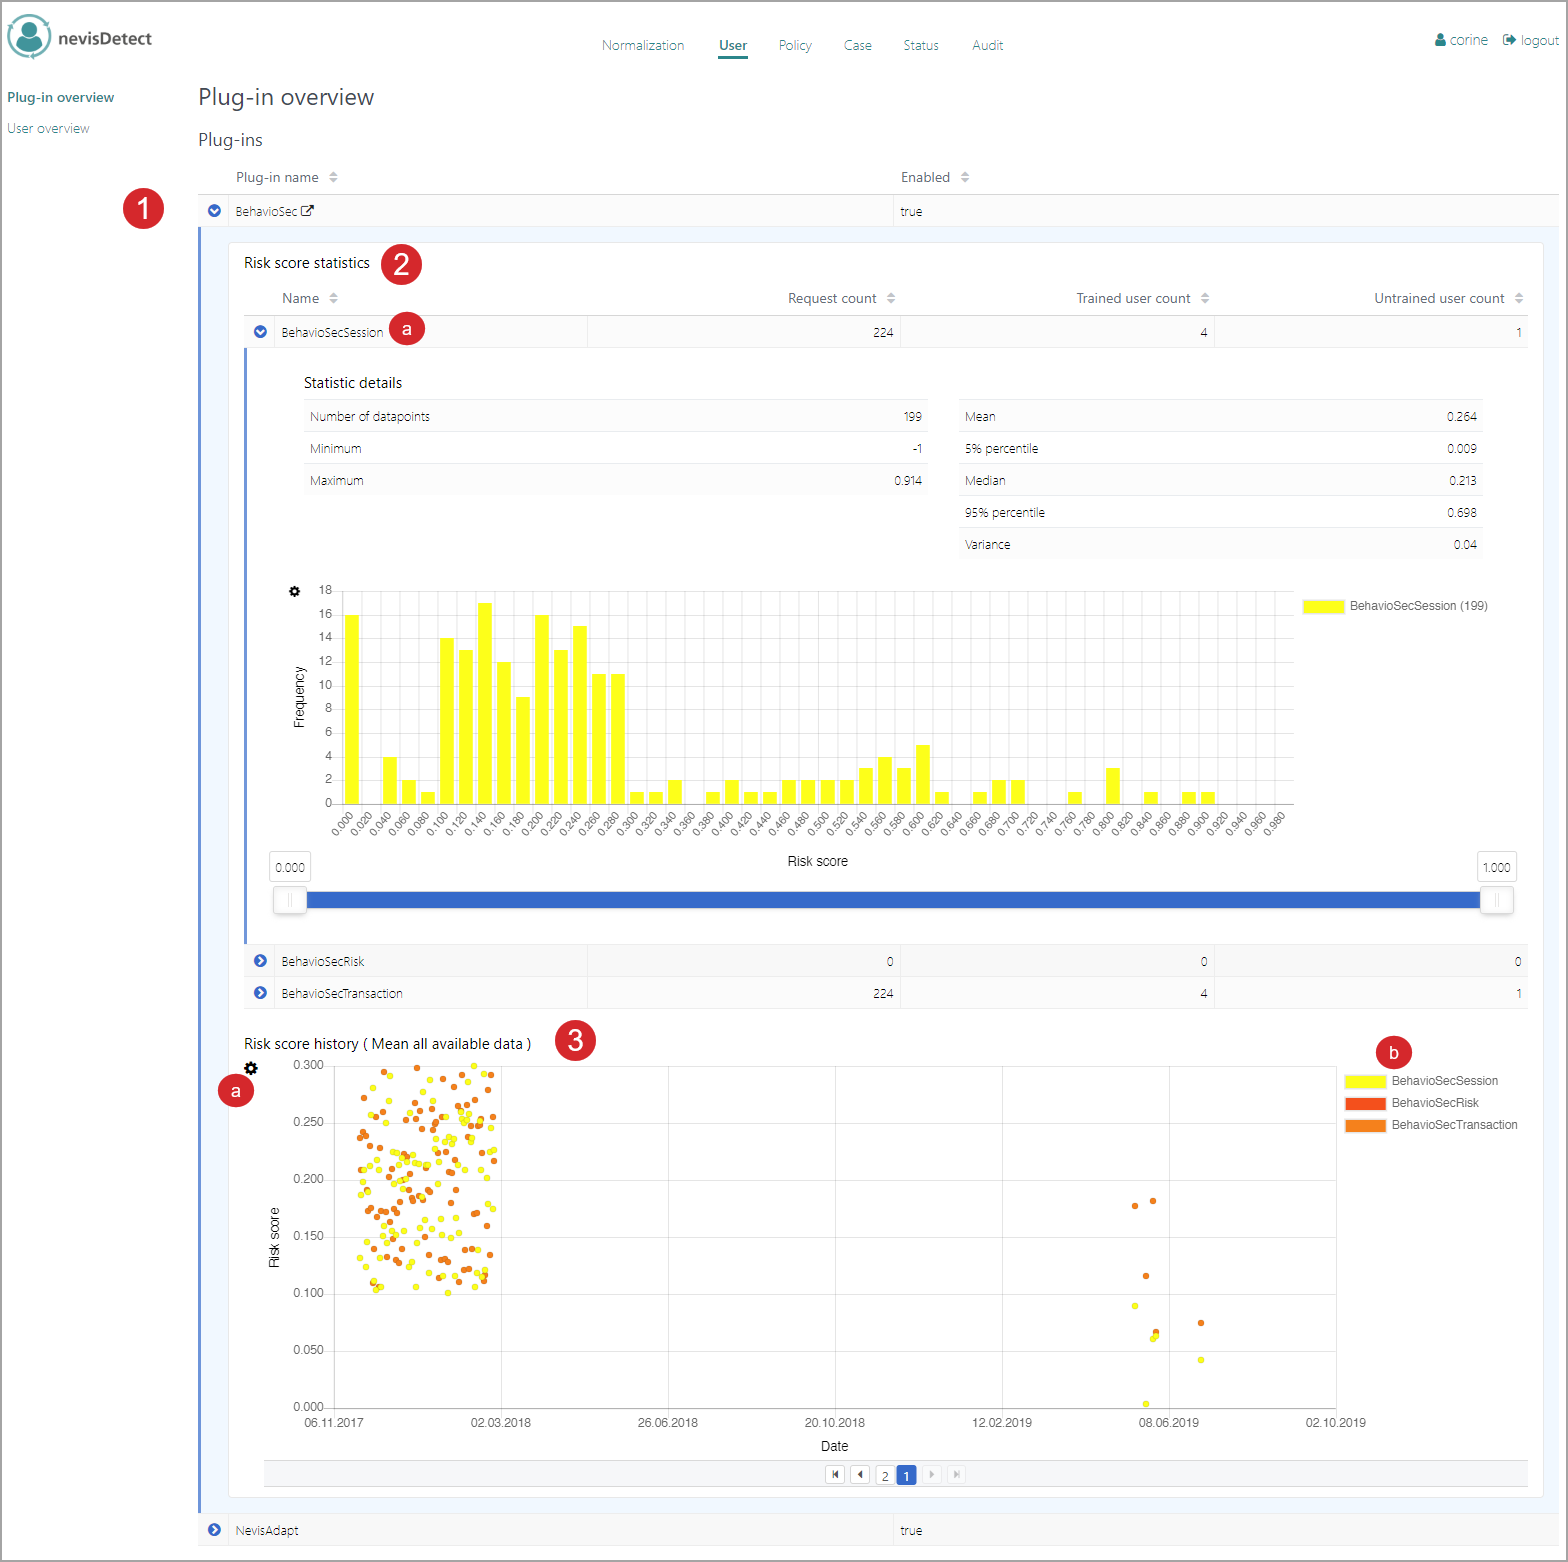
Task: Open the risk score history settings gear
Action: 251,1069
